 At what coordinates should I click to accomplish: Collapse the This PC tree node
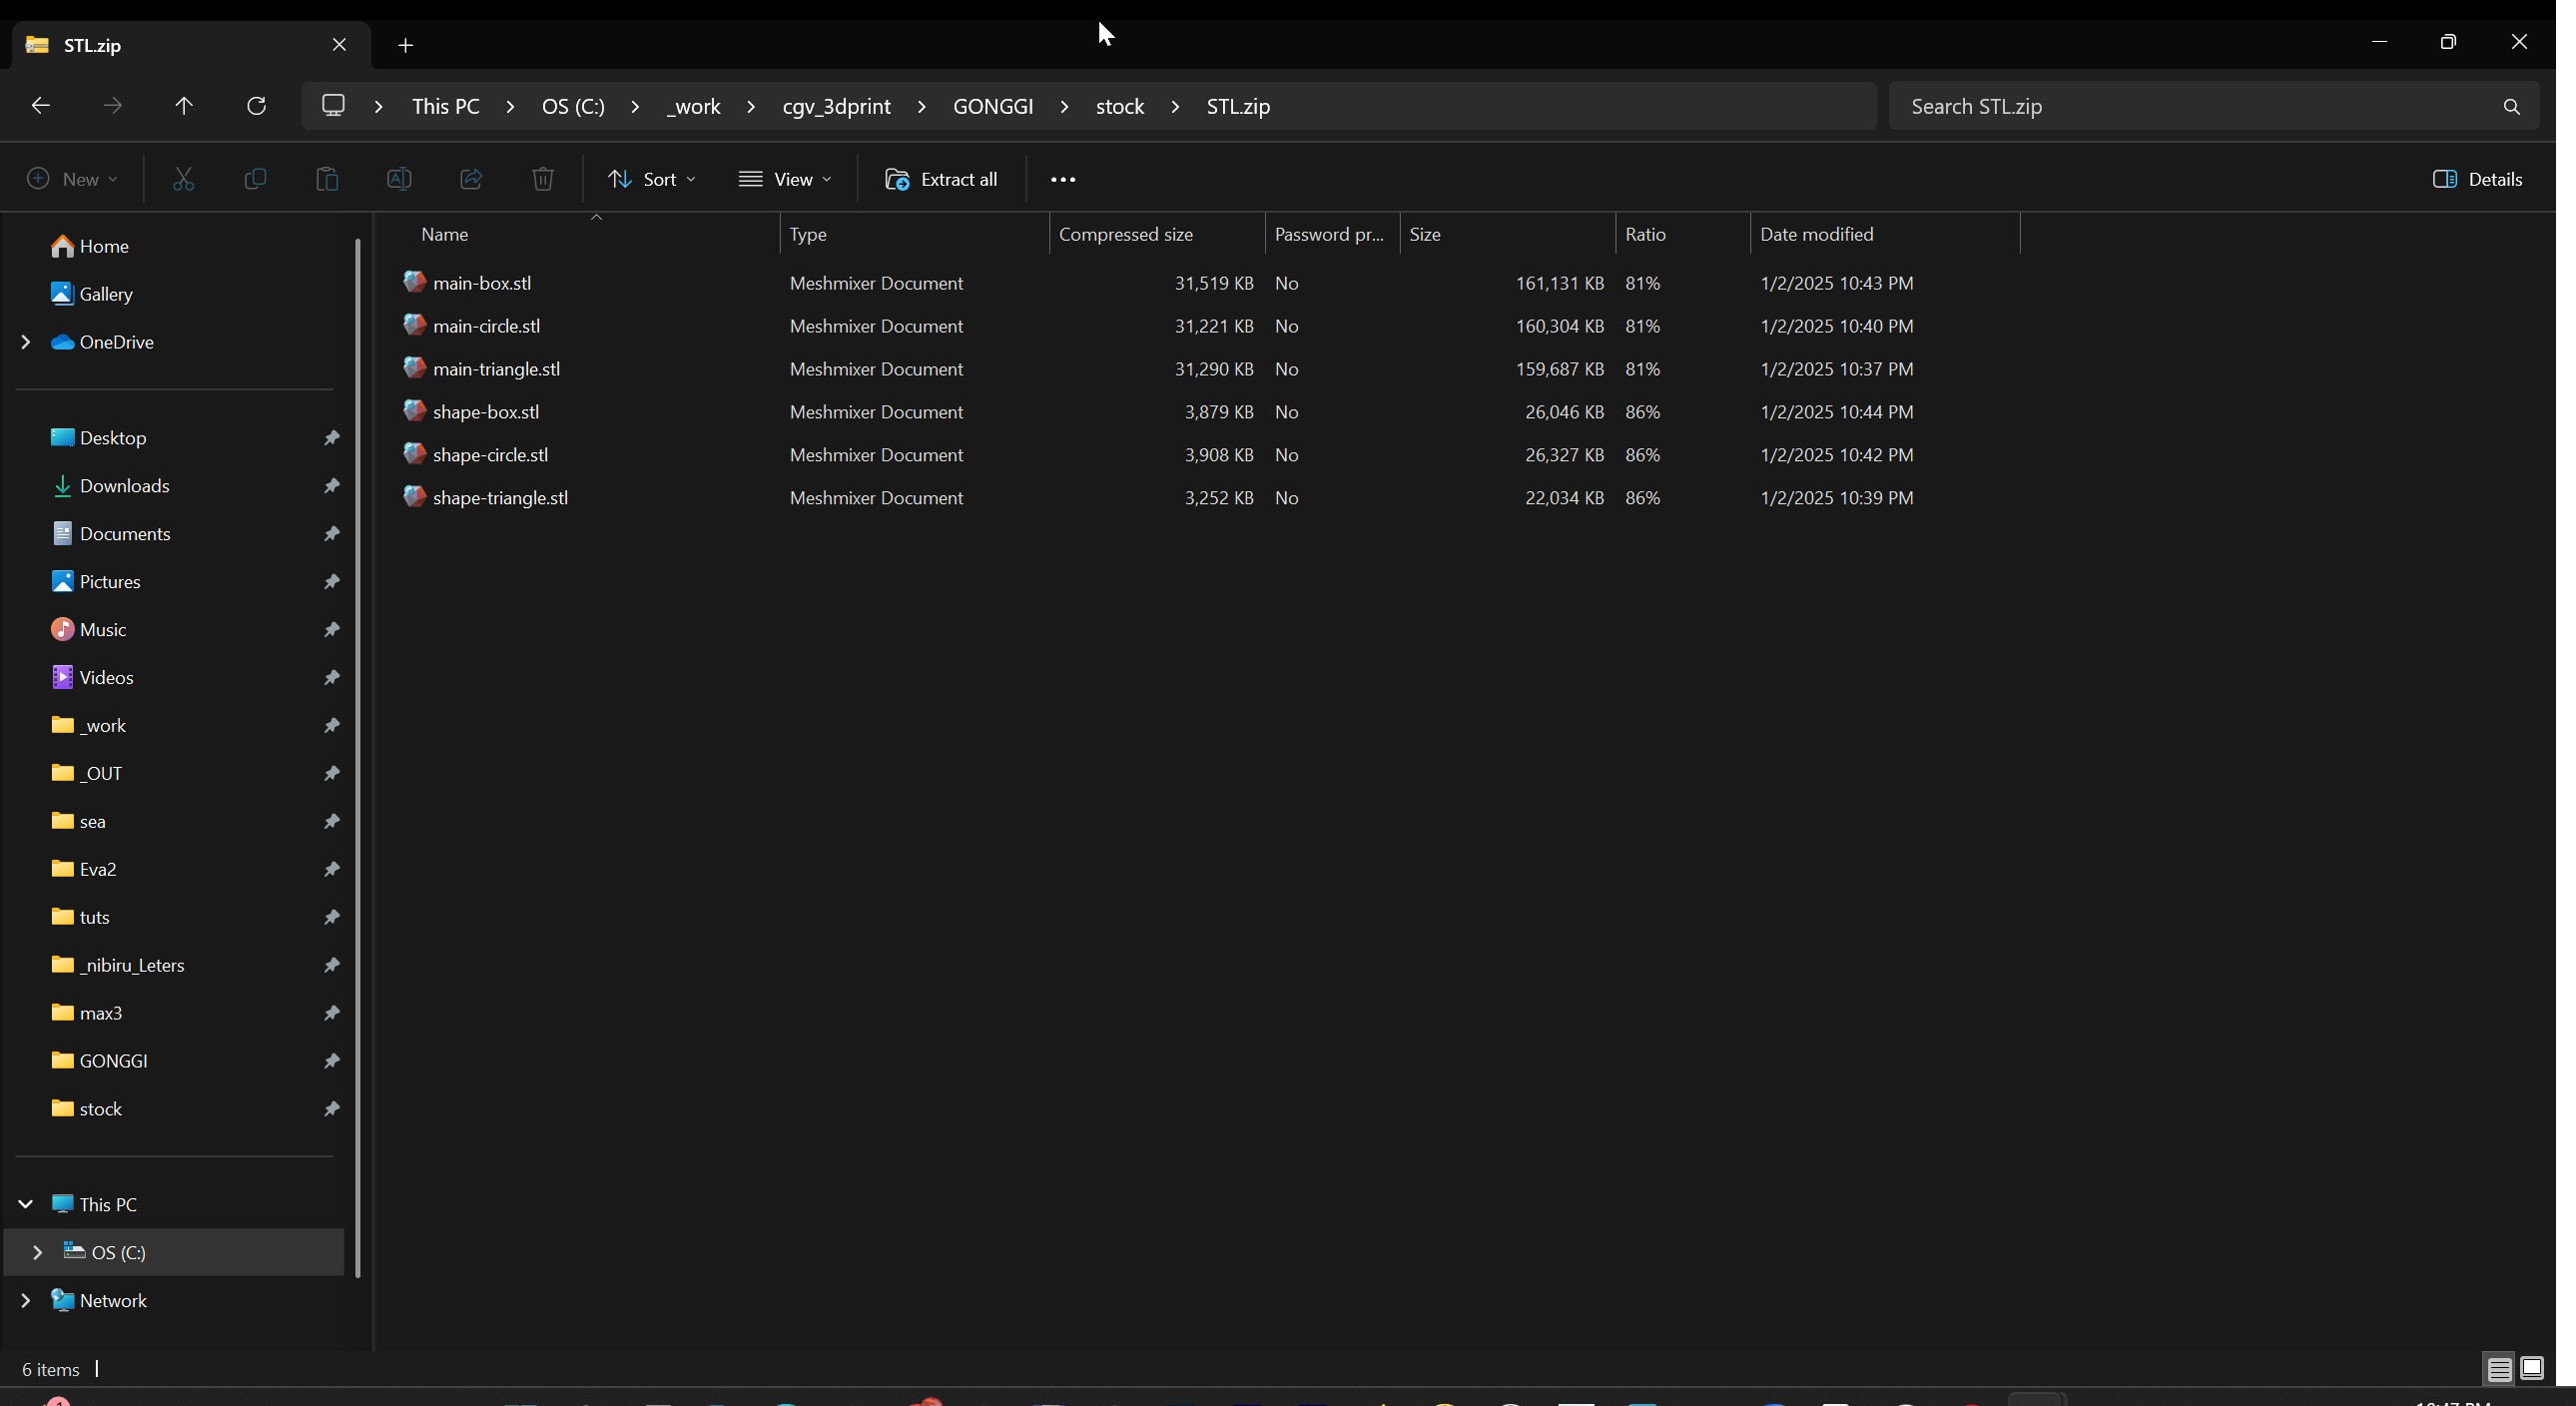coord(26,1204)
